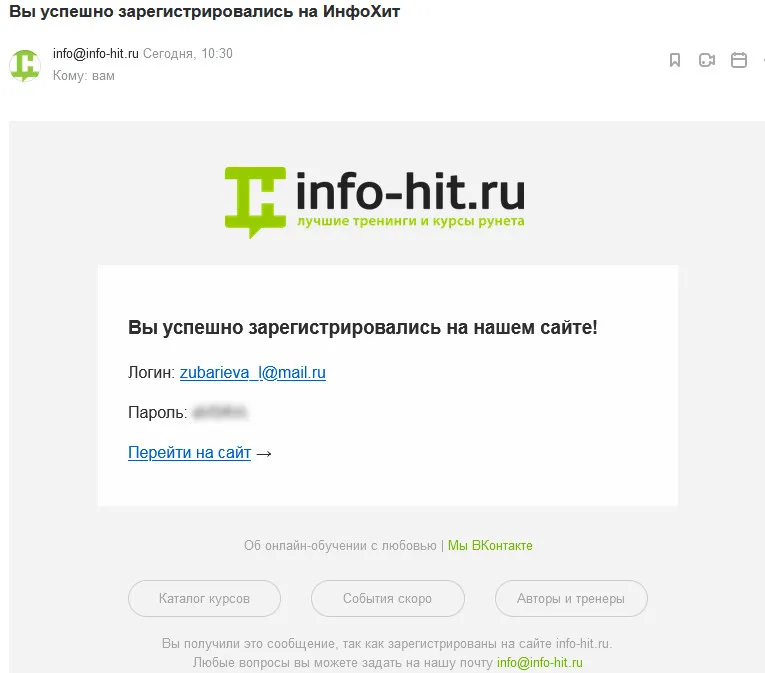Click sender address info@info-hit.ru in header
The image size is (765, 673).
tap(96, 53)
